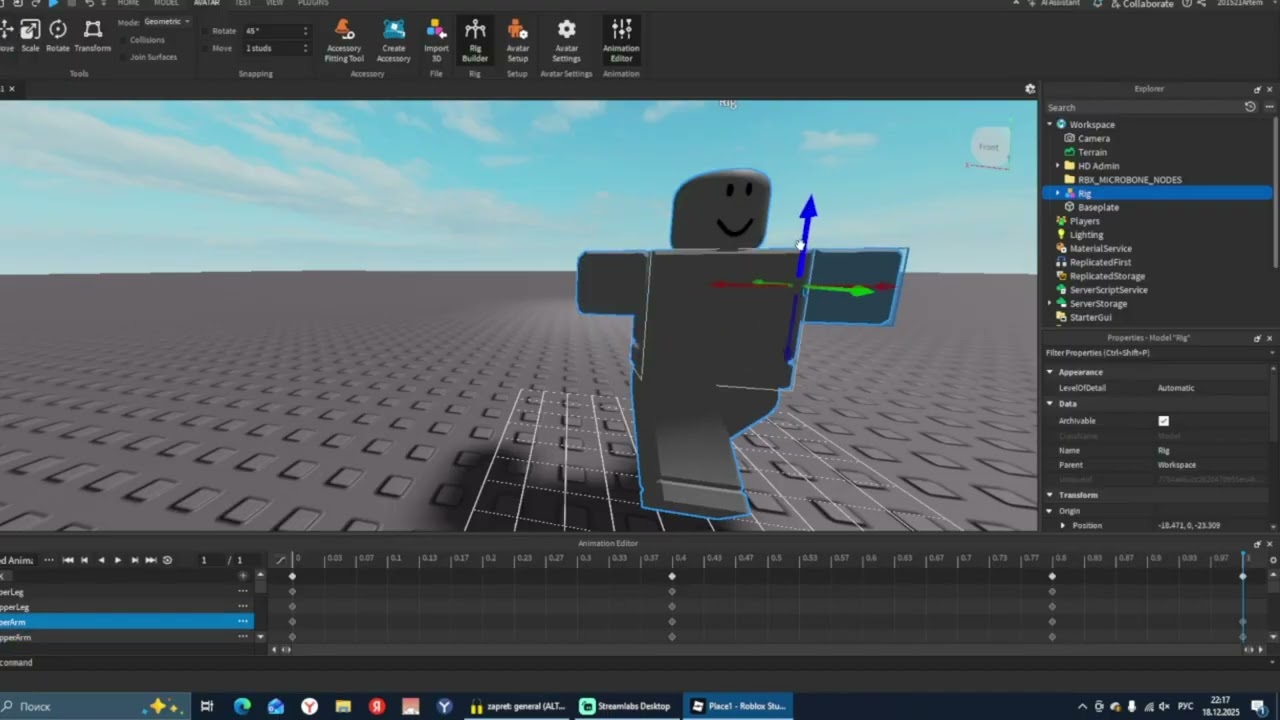This screenshot has width=1280, height=720.
Task: Expand the Position property
Action: click(x=1063, y=525)
